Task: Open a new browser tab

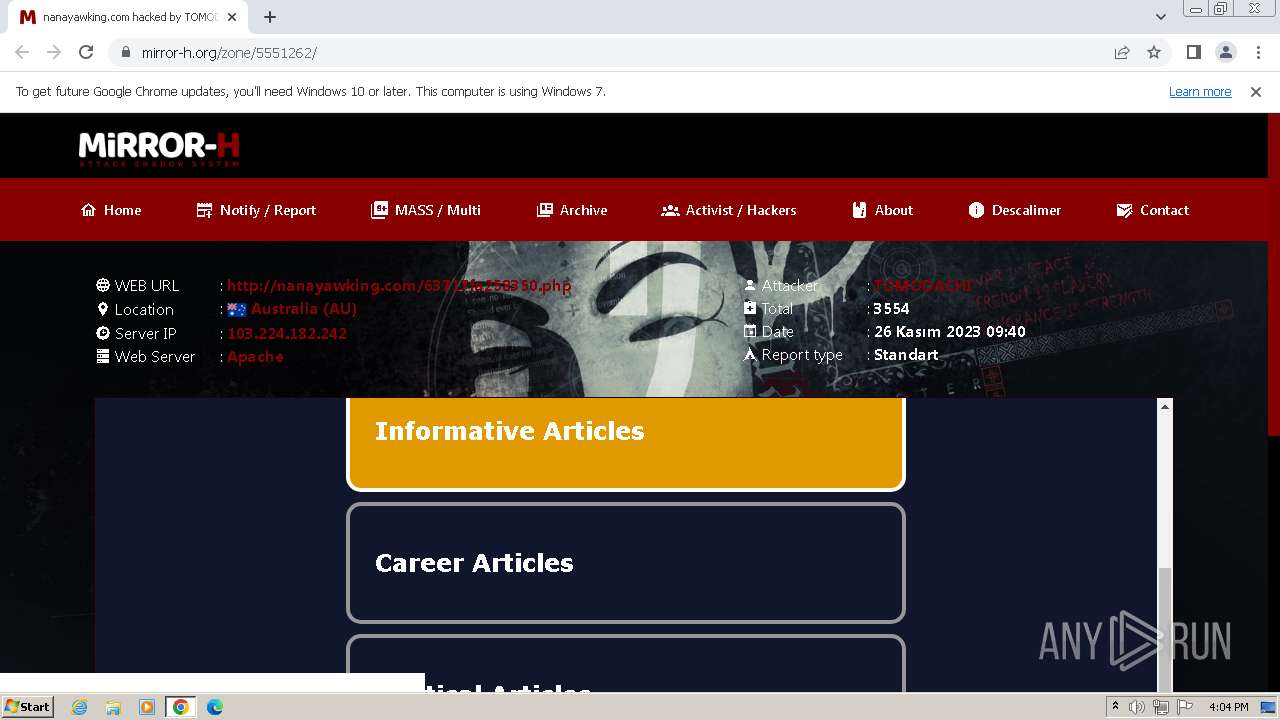Action: [270, 17]
